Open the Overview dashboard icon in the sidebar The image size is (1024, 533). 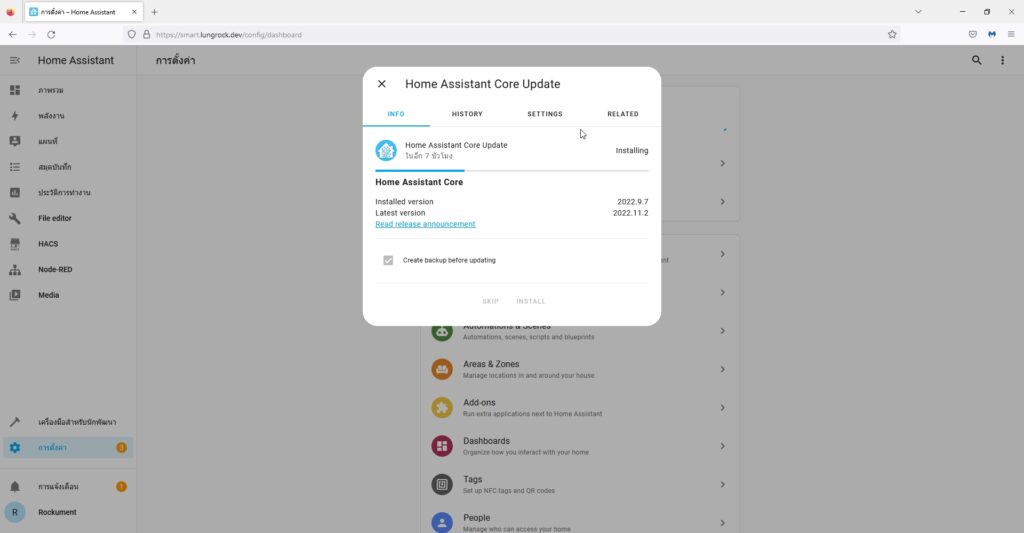14,90
